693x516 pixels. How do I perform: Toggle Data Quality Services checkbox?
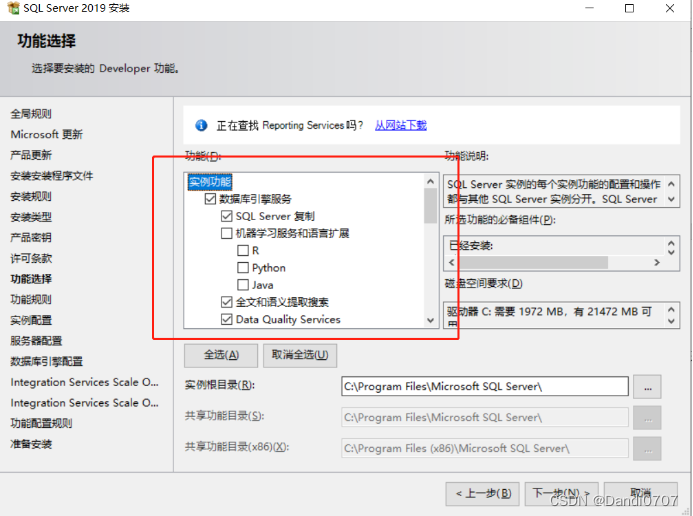(227, 319)
